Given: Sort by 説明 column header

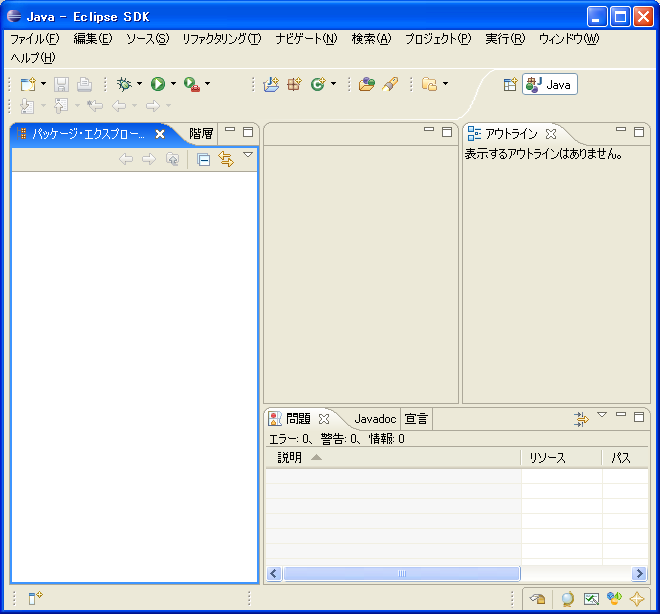Looking at the screenshot, I should [x=290, y=458].
